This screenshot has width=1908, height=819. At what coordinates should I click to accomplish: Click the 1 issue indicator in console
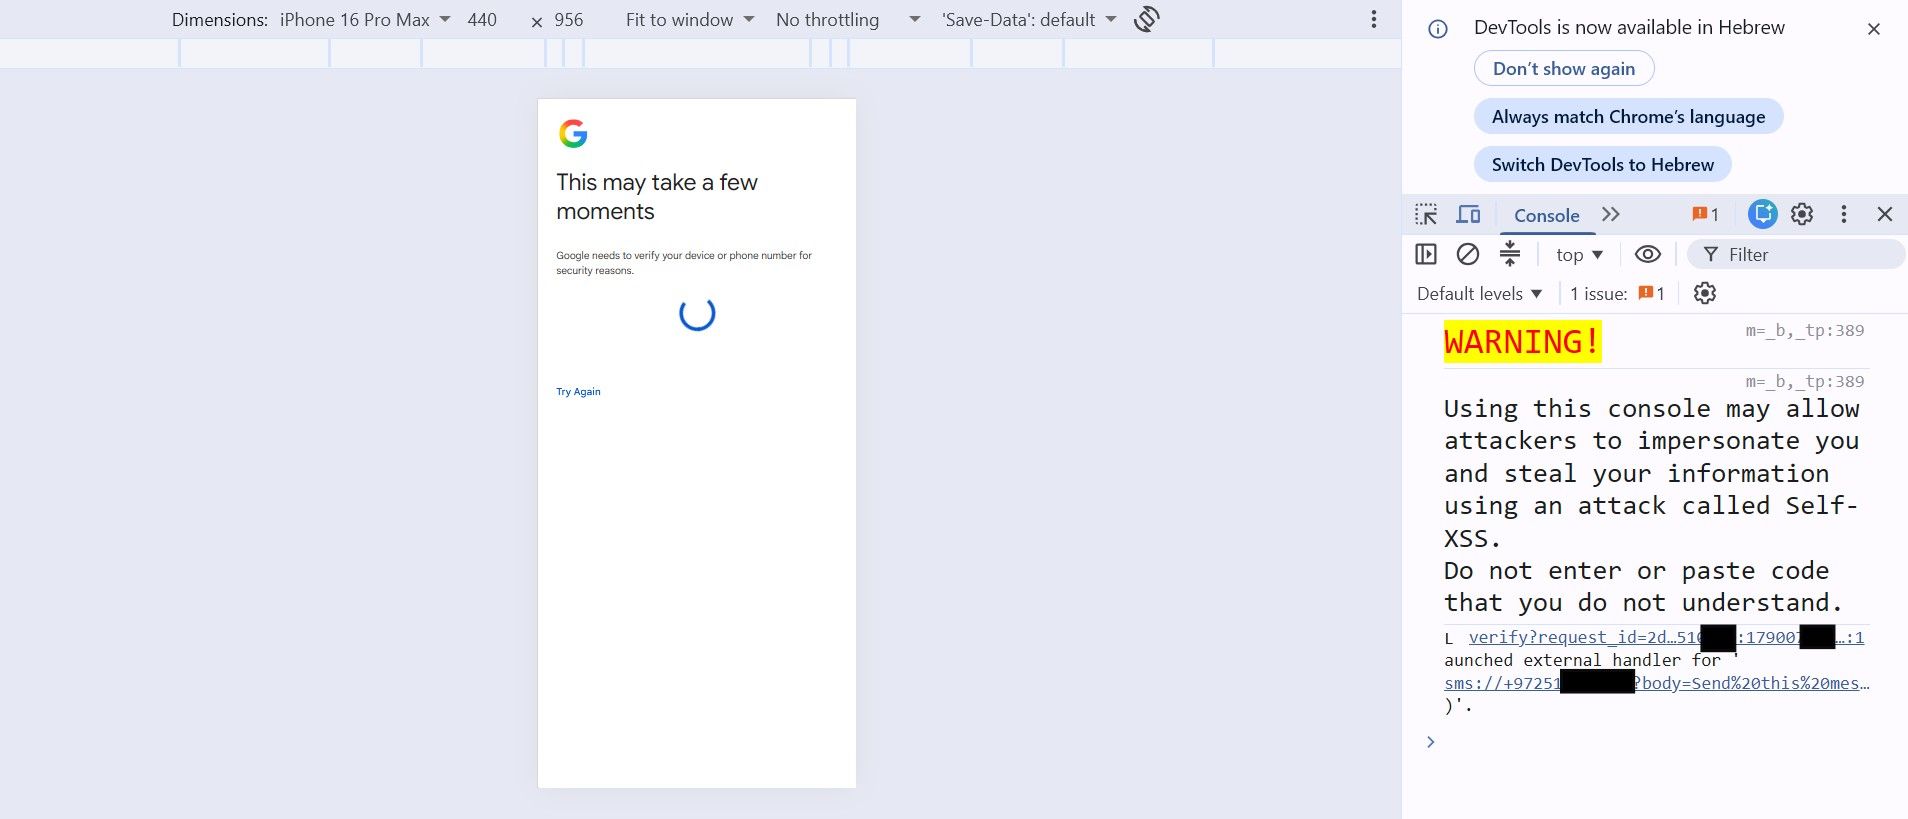tap(1617, 294)
